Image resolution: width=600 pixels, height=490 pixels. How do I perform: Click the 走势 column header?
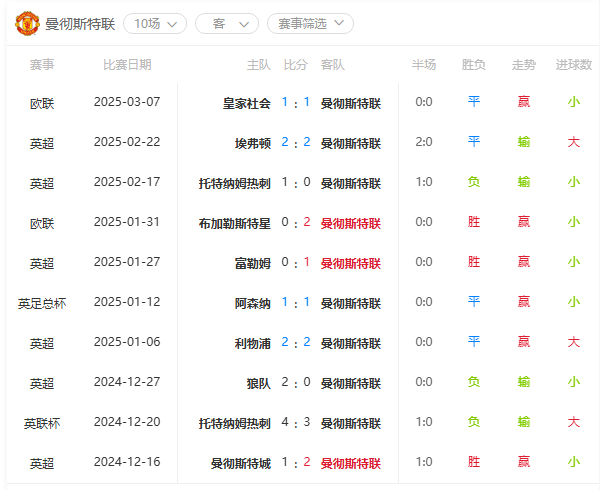click(x=523, y=65)
